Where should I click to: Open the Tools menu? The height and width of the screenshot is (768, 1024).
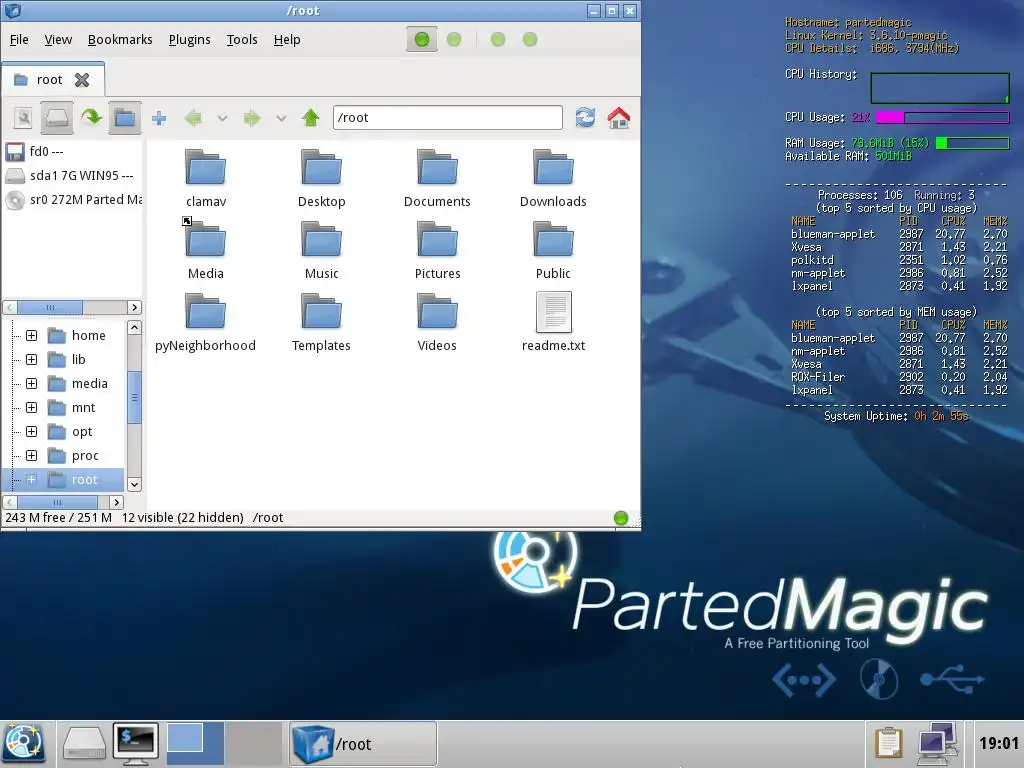242,40
